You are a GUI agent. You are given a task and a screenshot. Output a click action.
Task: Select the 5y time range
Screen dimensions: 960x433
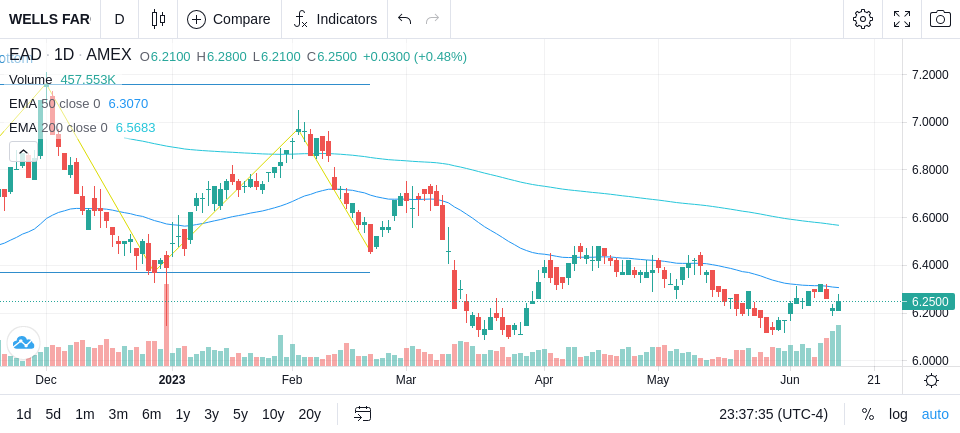coord(240,415)
